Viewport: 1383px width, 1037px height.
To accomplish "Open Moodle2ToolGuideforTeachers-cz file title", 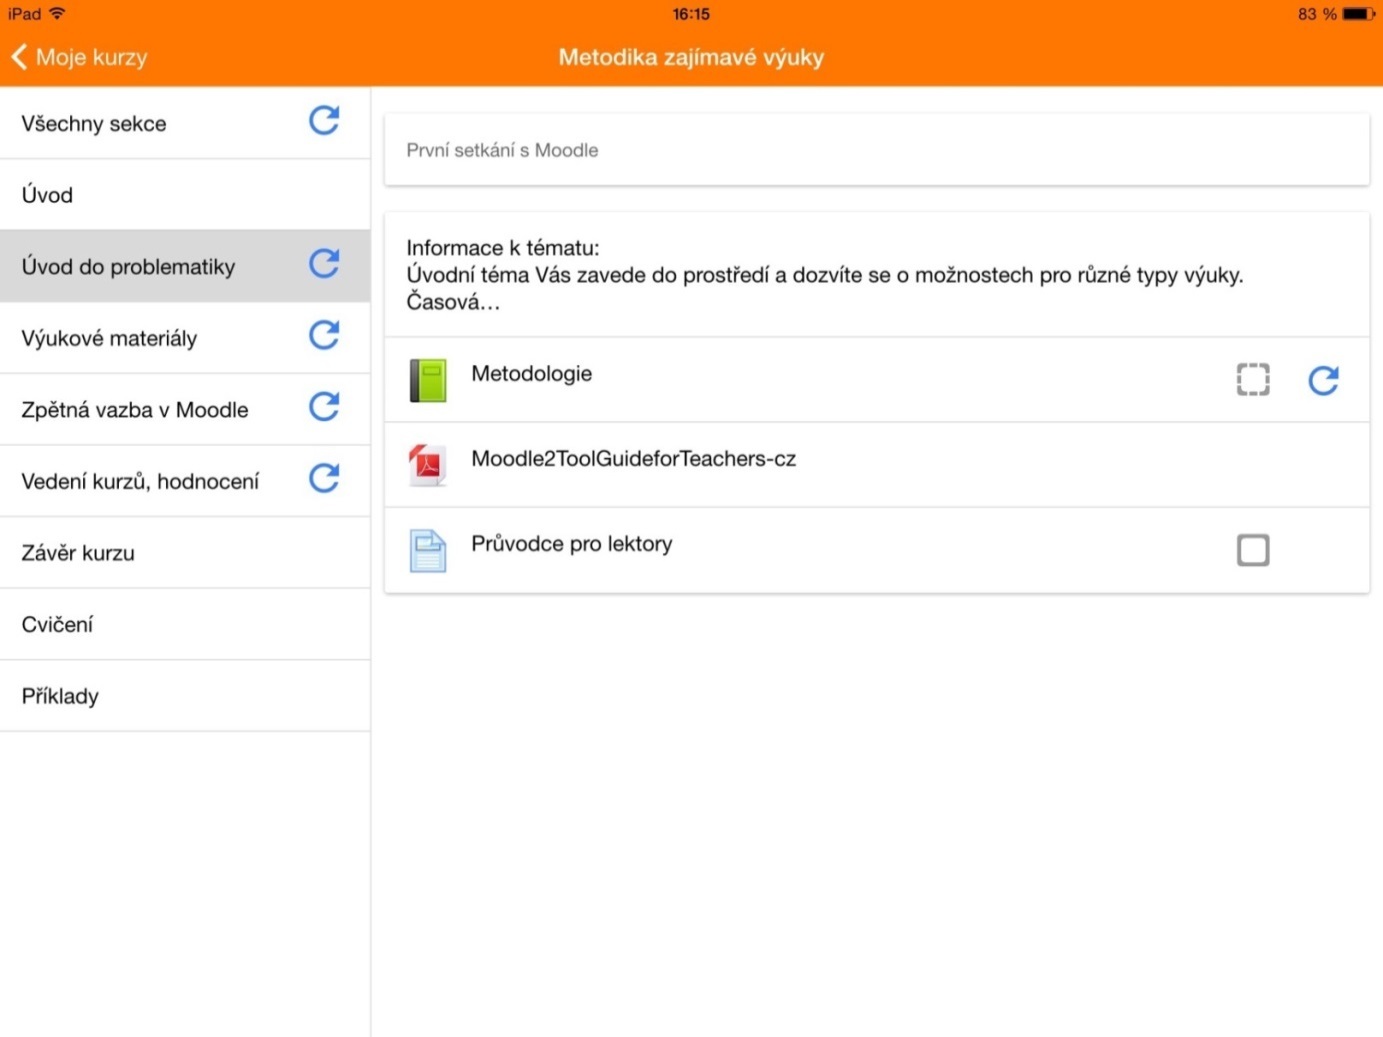I will click(633, 458).
